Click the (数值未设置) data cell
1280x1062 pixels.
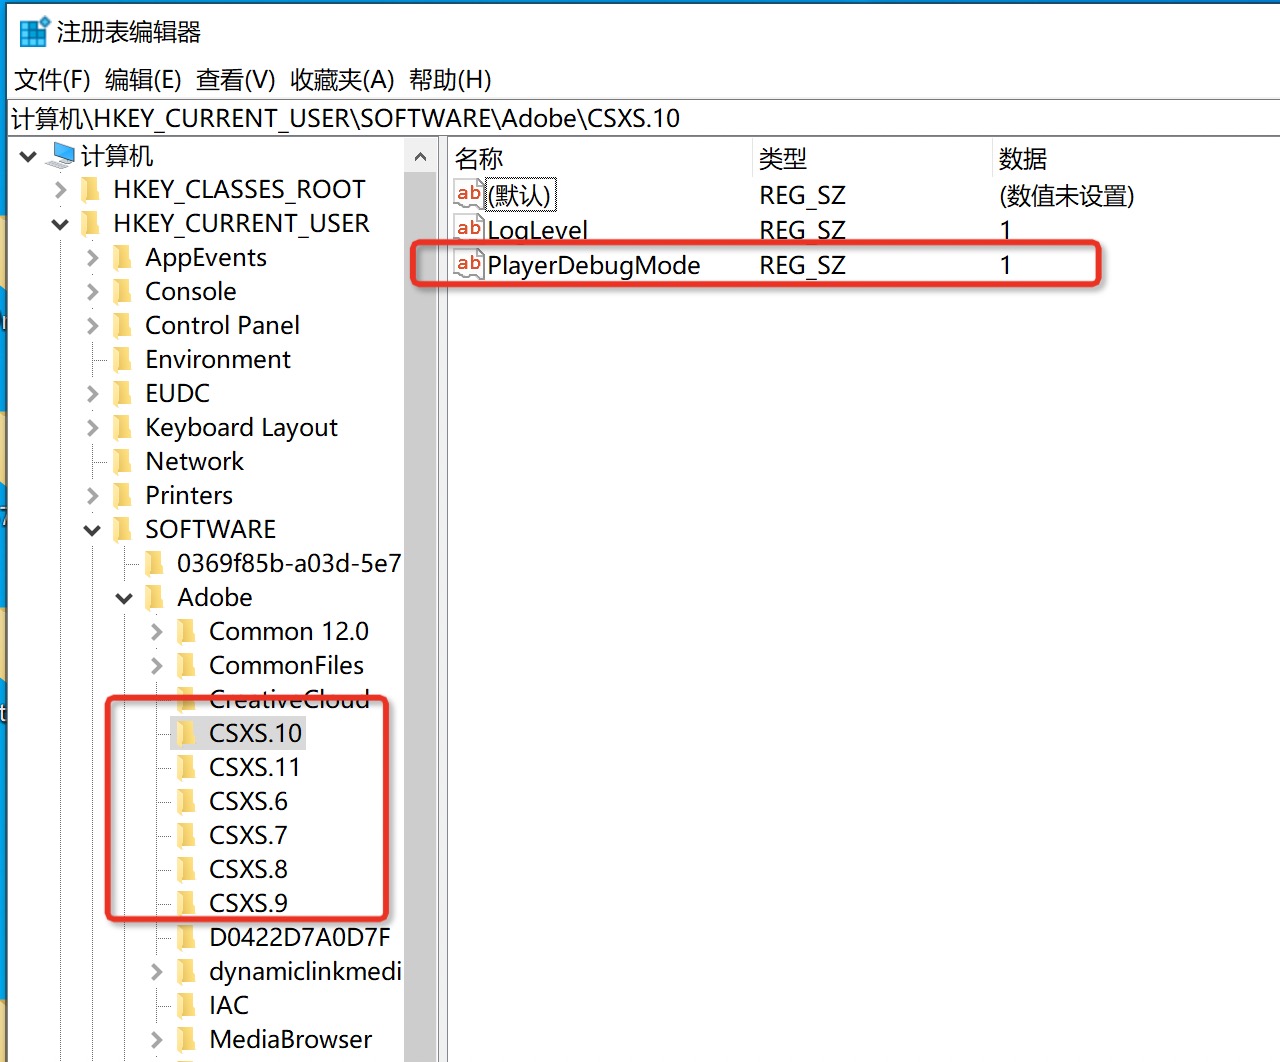coord(1066,195)
